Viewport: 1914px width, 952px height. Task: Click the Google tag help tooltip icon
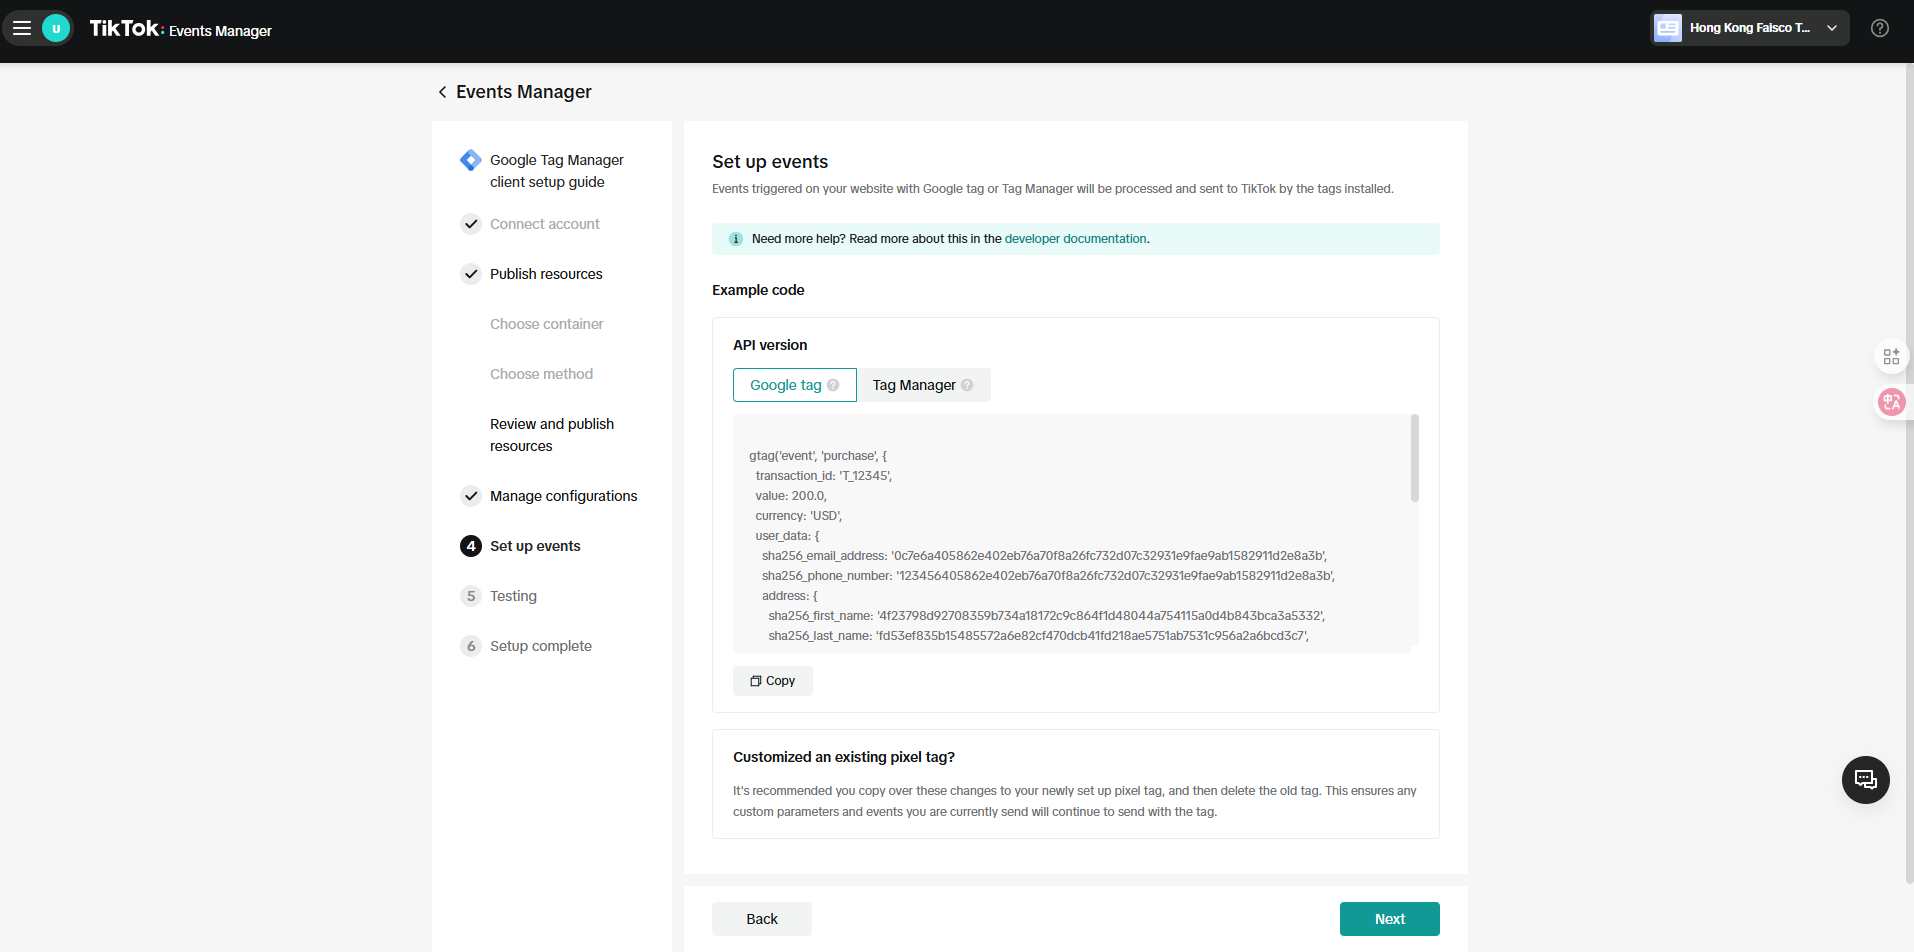pyautogui.click(x=833, y=385)
